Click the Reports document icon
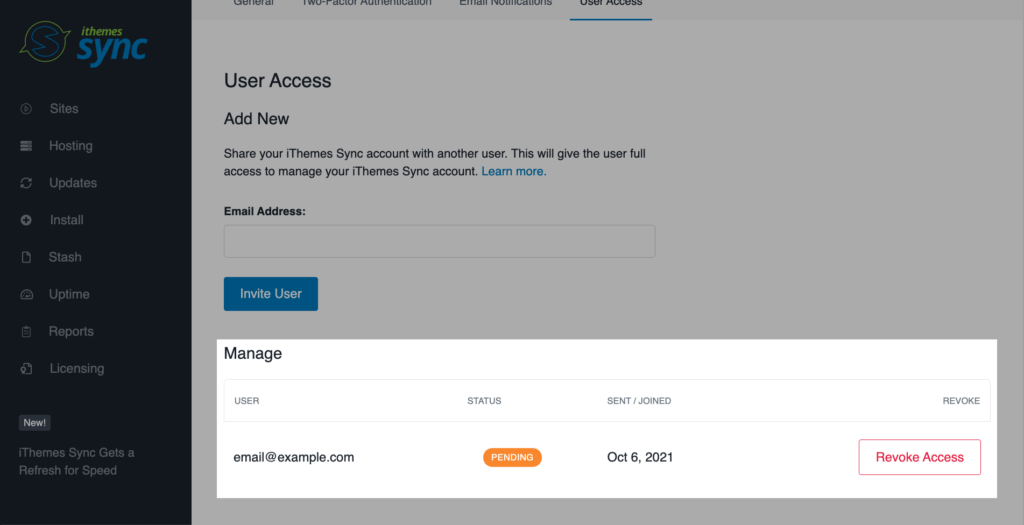 tap(27, 331)
